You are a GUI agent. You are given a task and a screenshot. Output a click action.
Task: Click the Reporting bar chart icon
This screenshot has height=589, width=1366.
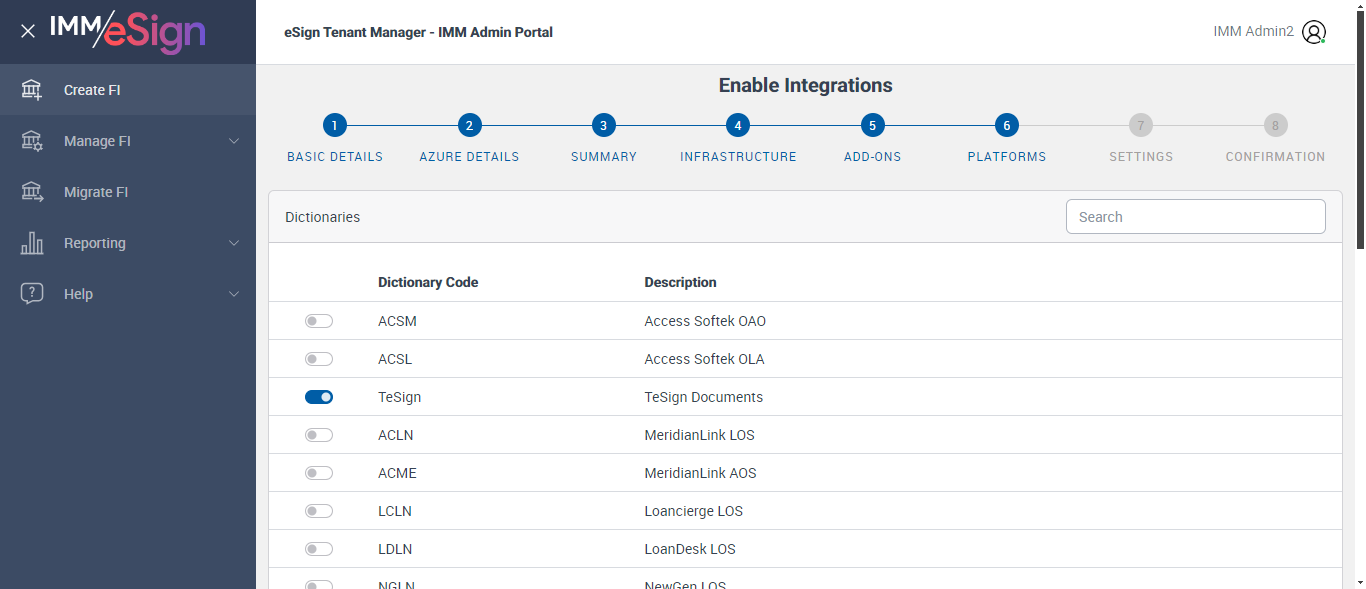click(x=32, y=243)
